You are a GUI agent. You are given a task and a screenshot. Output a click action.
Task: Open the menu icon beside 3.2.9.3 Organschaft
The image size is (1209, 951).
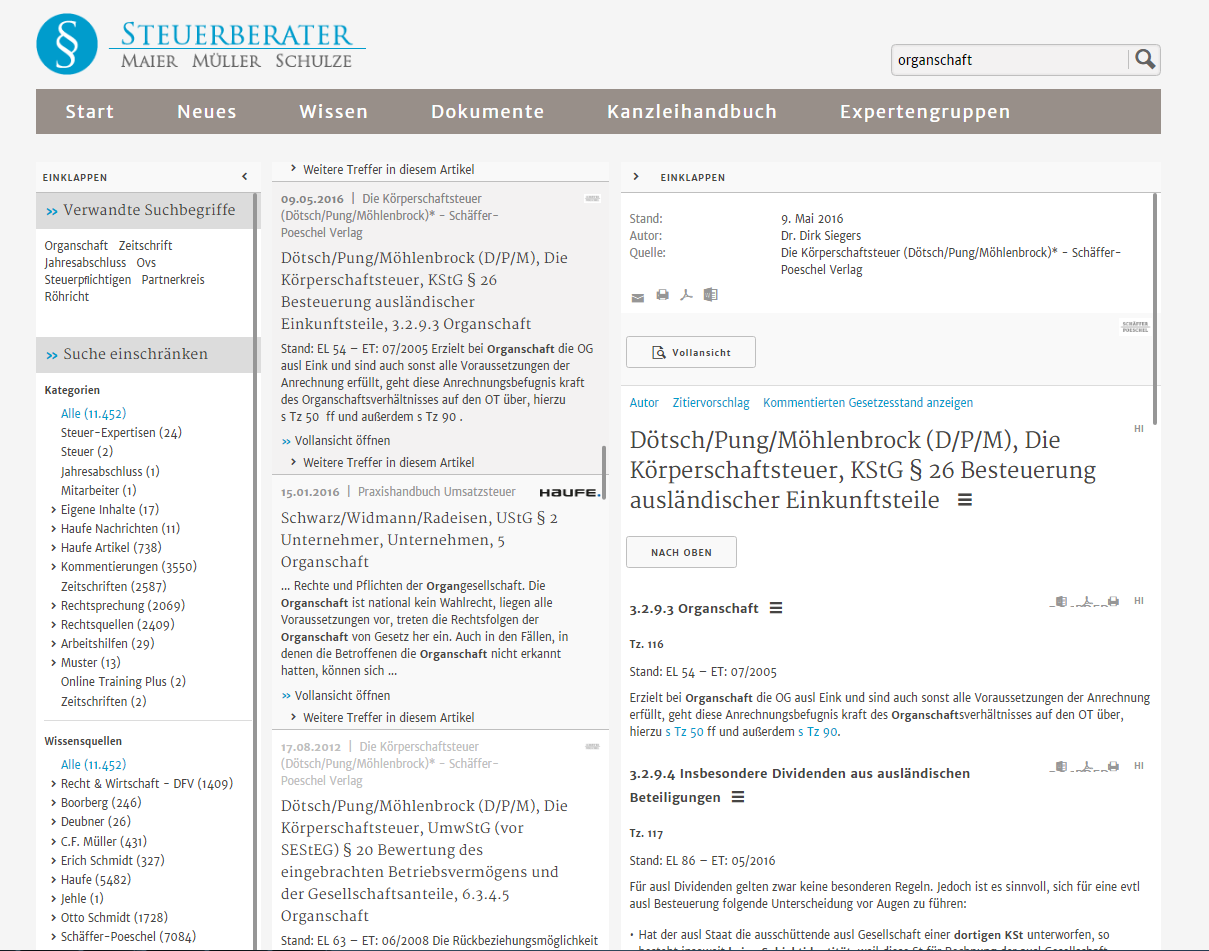776,608
